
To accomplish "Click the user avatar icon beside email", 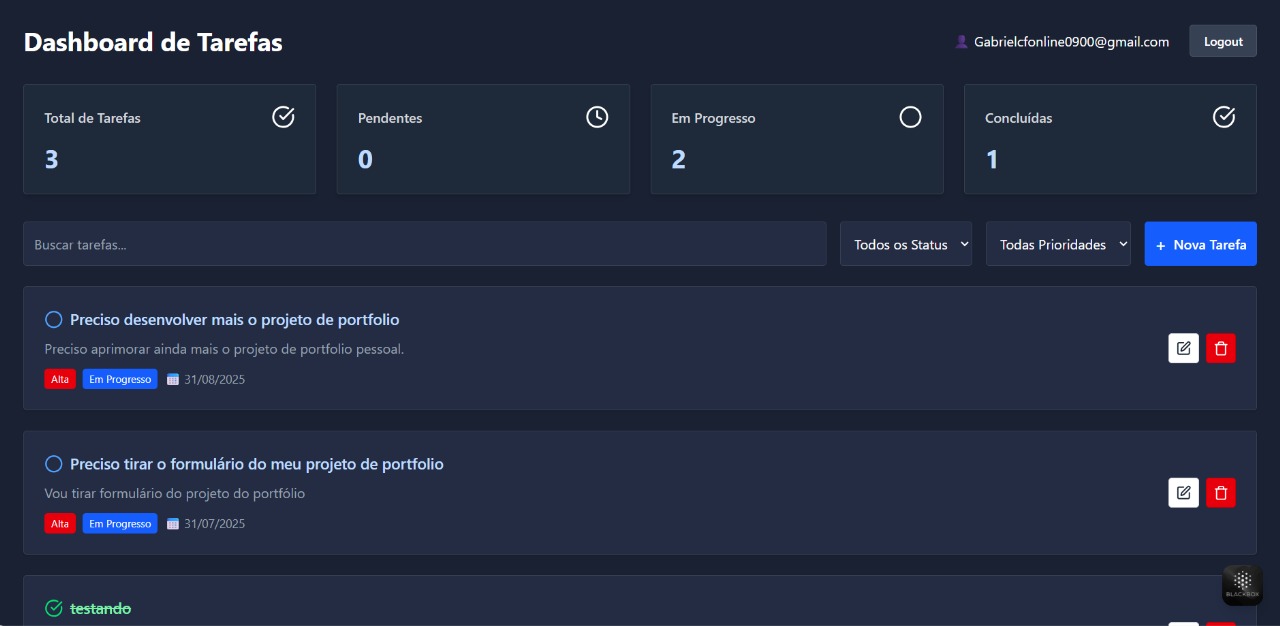I will tap(961, 42).
